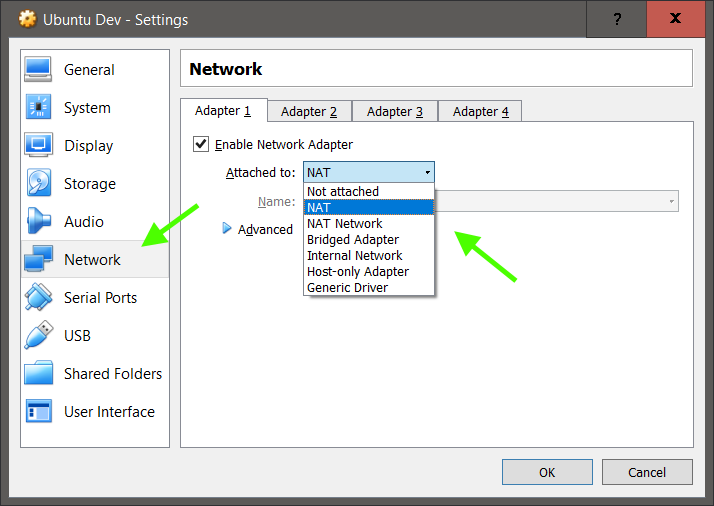
Task: Click the USB plug icon
Action: click(x=38, y=335)
